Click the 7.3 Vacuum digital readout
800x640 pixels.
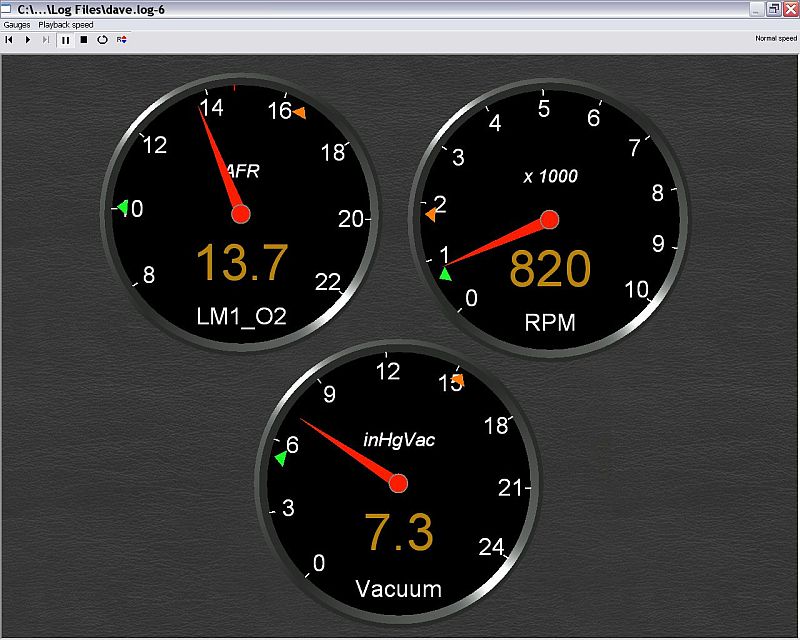(399, 532)
